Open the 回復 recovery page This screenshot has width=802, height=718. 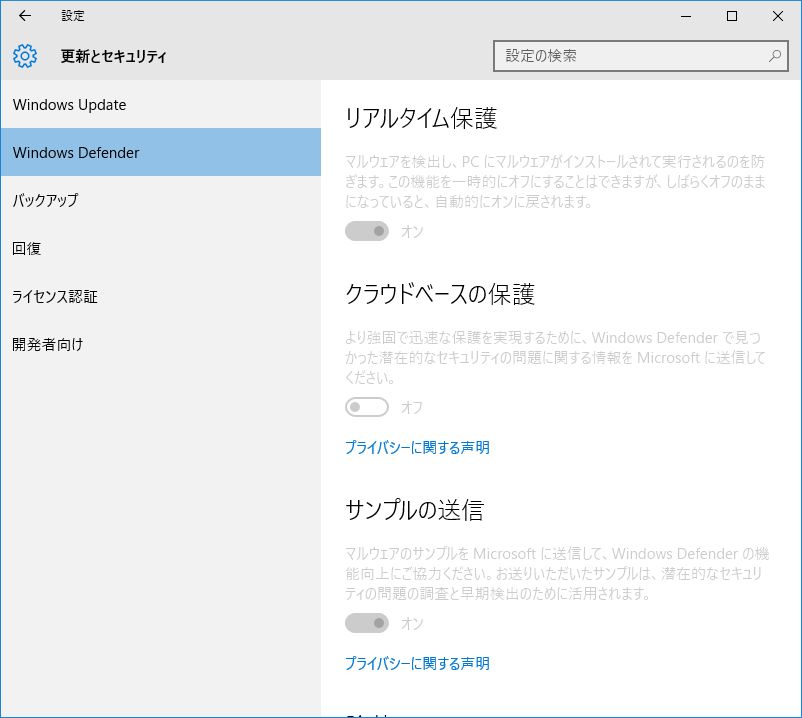[x=27, y=248]
